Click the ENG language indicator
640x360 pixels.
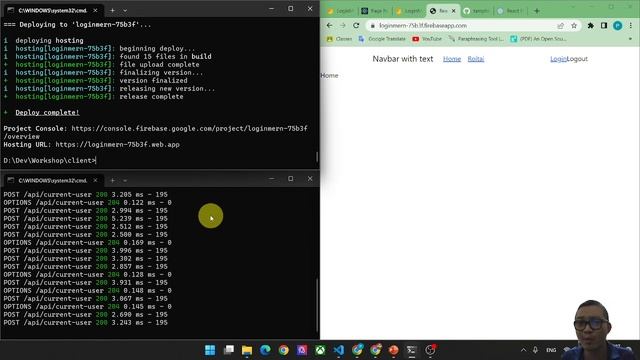click(x=551, y=350)
